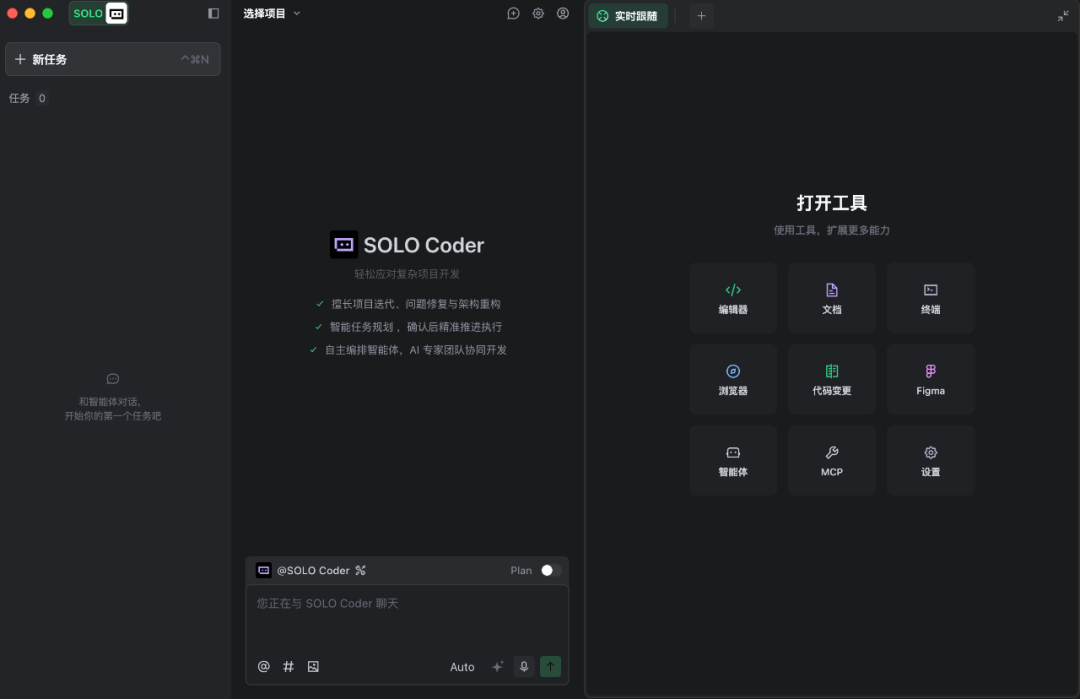Open the 代码变更 (Code Changes) tool
The width and height of the screenshot is (1080, 699).
click(831, 379)
